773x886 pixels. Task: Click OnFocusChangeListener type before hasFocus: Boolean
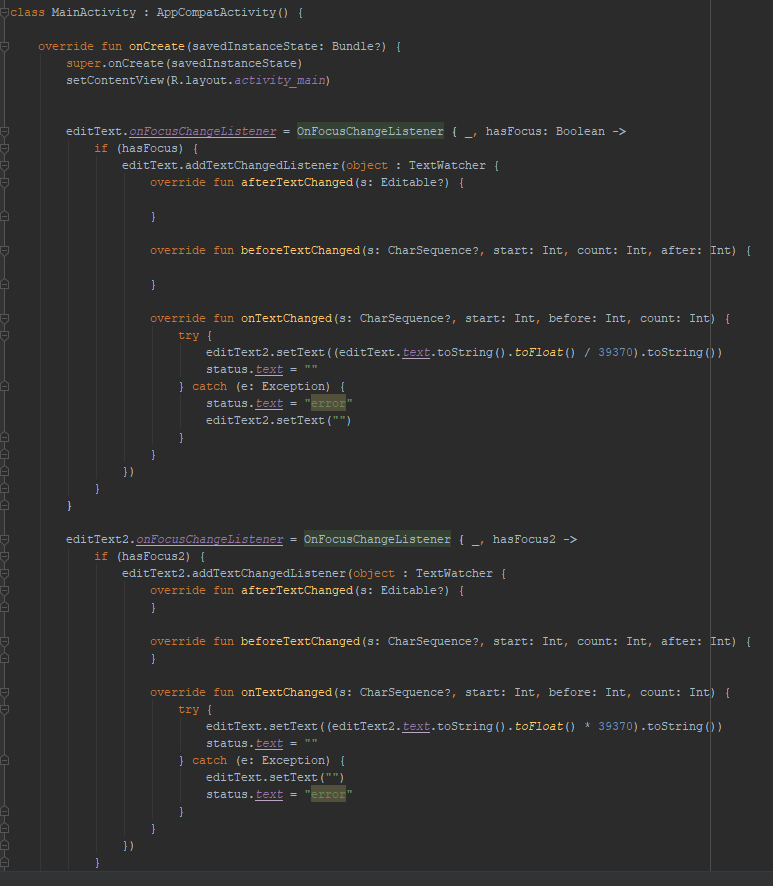tap(370, 132)
